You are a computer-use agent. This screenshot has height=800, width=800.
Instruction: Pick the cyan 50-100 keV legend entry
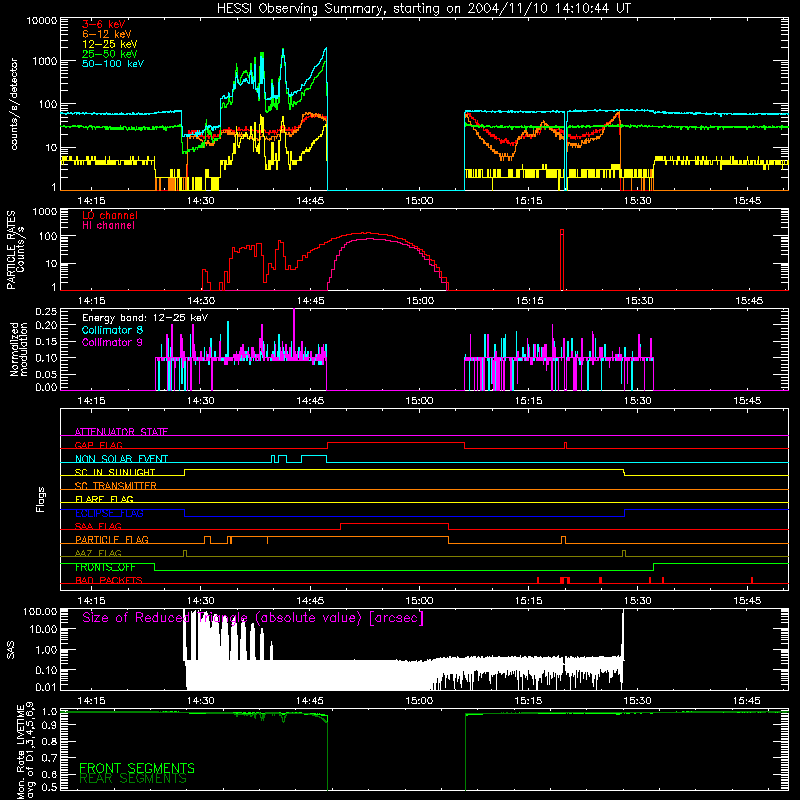113,64
